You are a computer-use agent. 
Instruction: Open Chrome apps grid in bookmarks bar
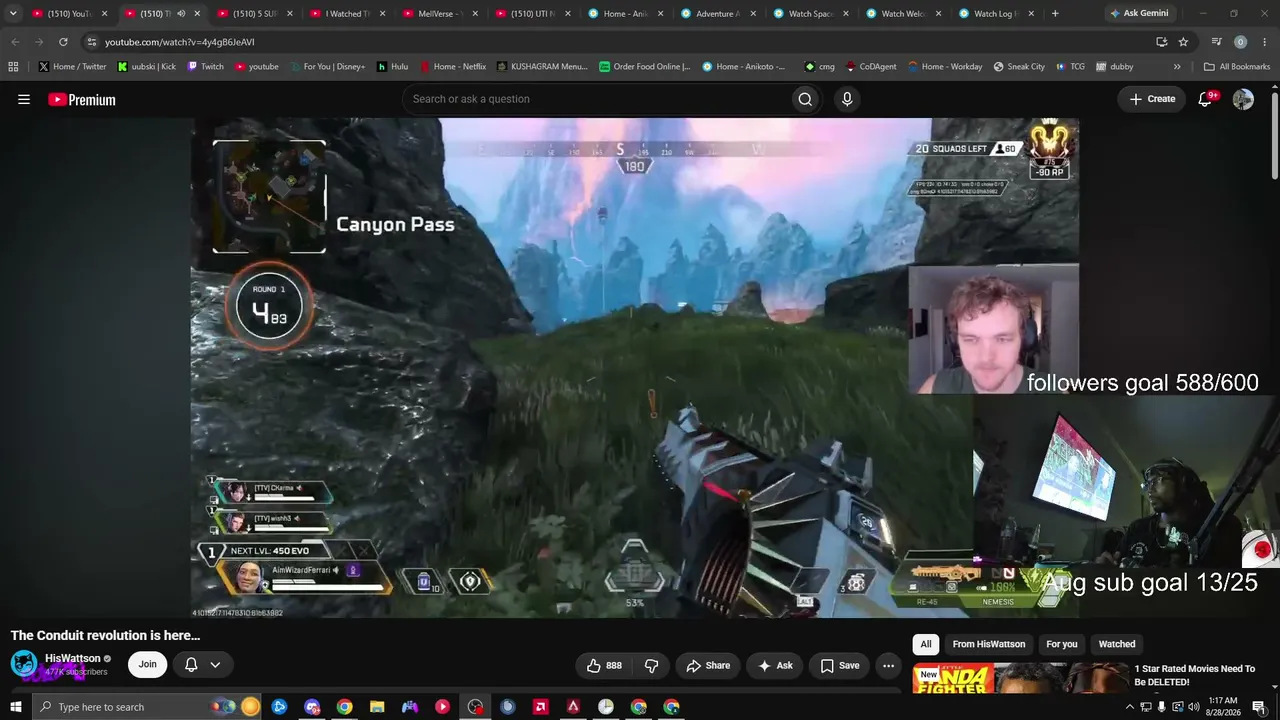[13, 67]
